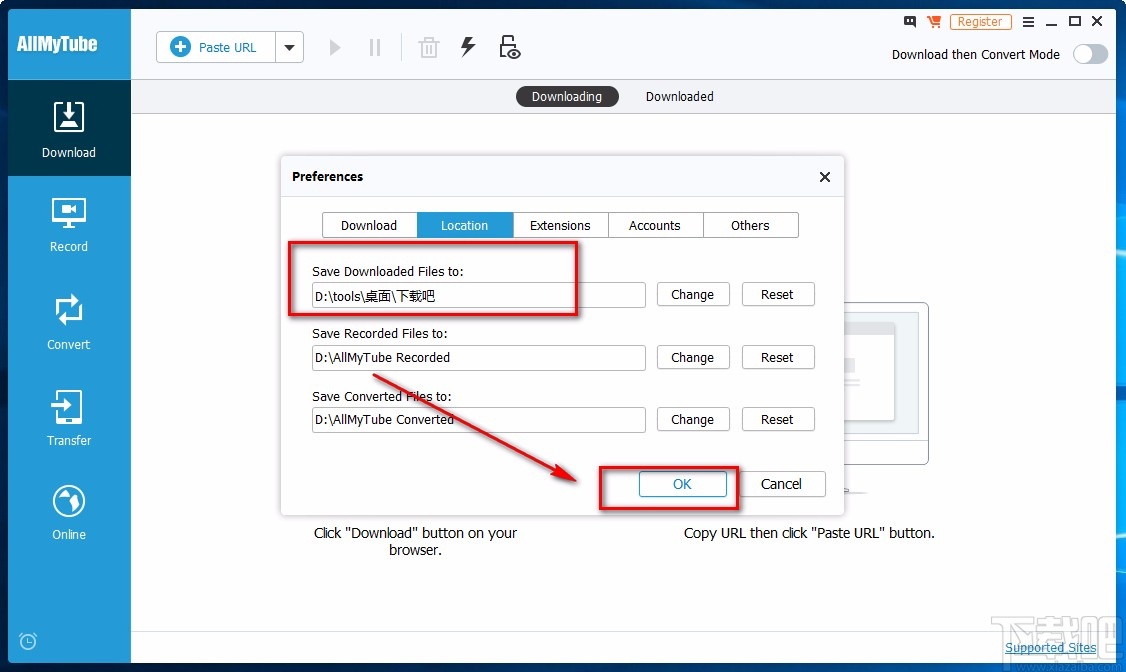The width and height of the screenshot is (1126, 672).
Task: Click the pause all icon
Action: [375, 47]
